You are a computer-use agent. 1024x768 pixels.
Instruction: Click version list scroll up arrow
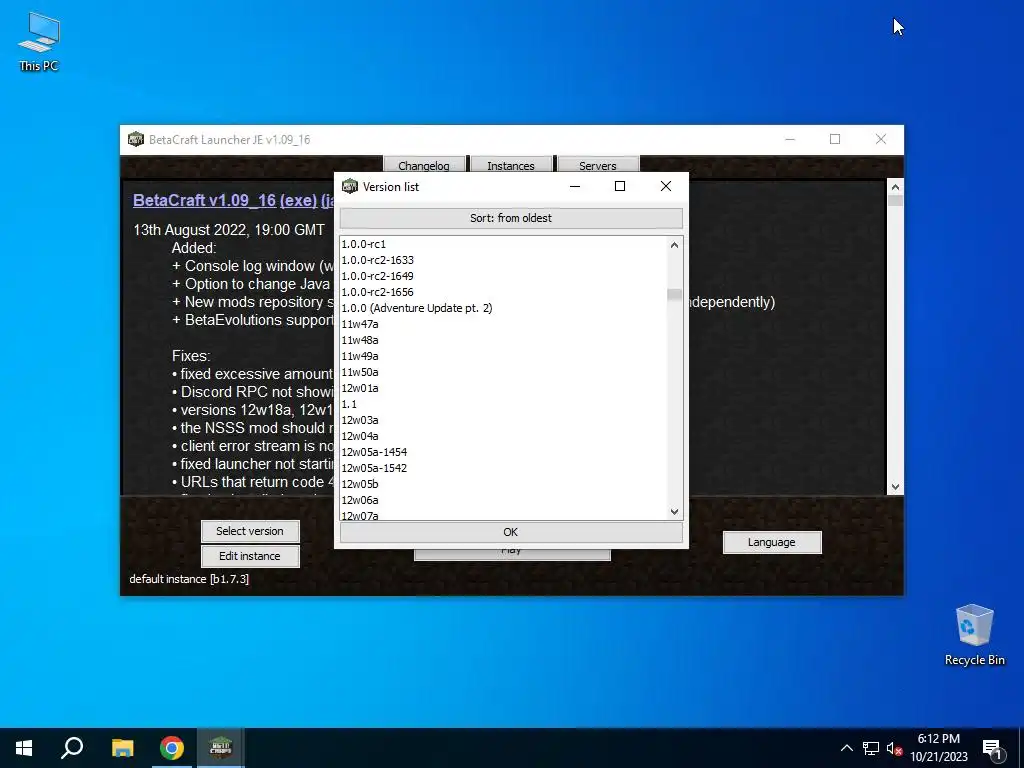[675, 245]
